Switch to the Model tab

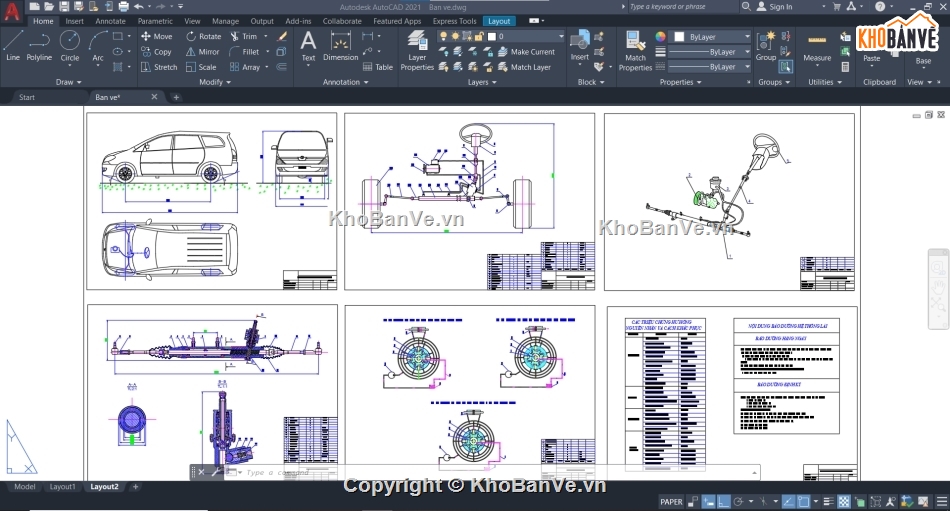(x=25, y=487)
